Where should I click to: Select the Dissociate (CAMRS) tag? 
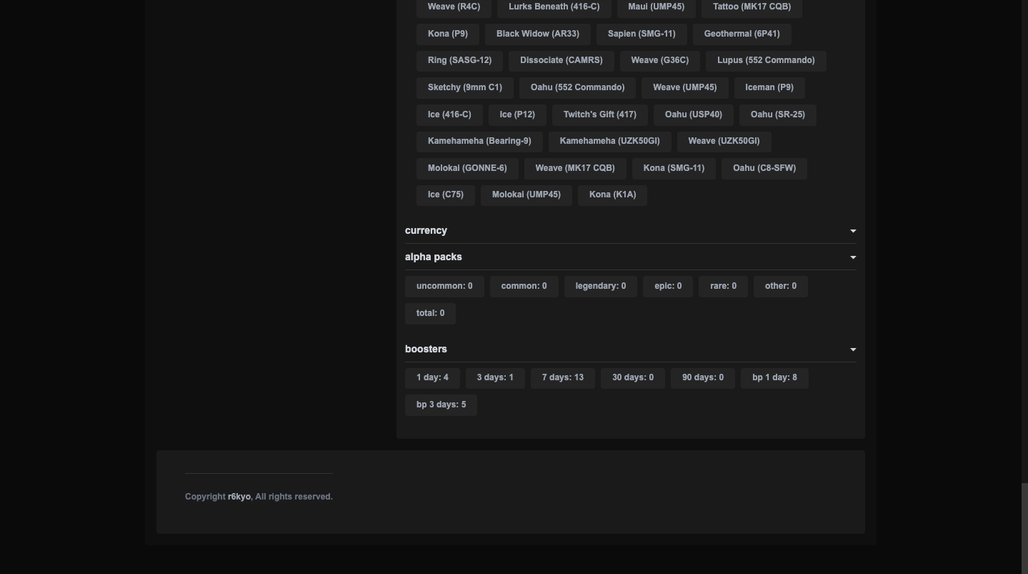[561, 60]
